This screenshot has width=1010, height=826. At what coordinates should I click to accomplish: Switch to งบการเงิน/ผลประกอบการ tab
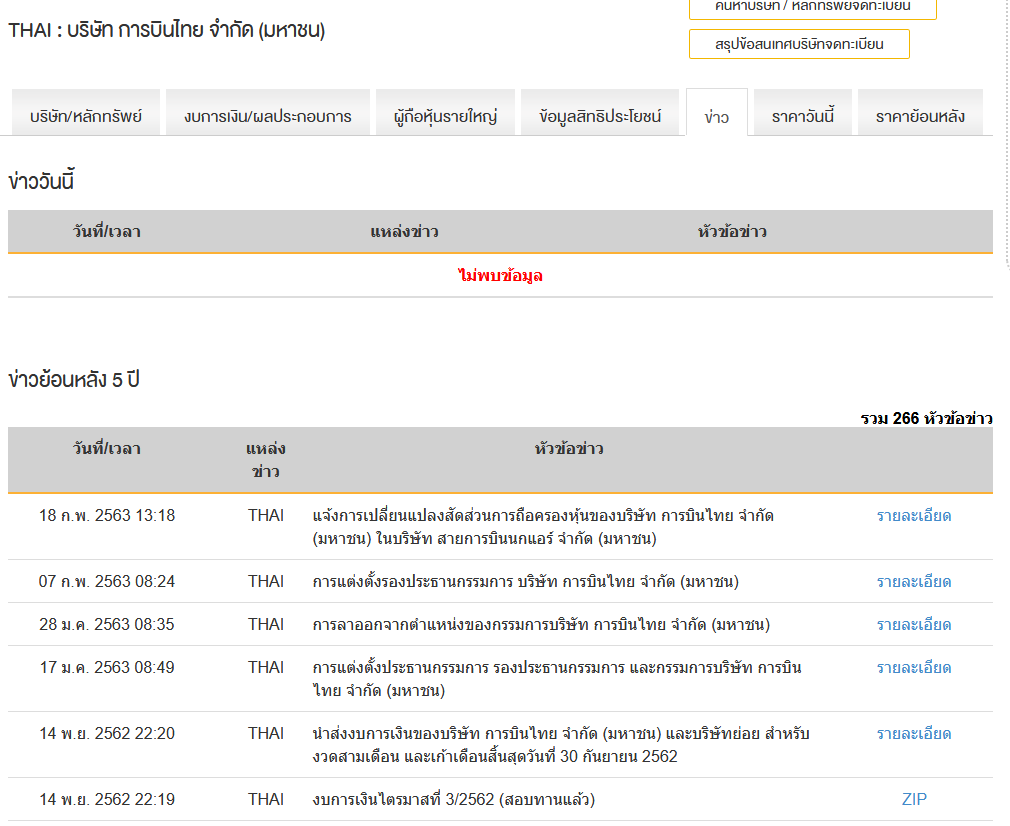tap(268, 113)
